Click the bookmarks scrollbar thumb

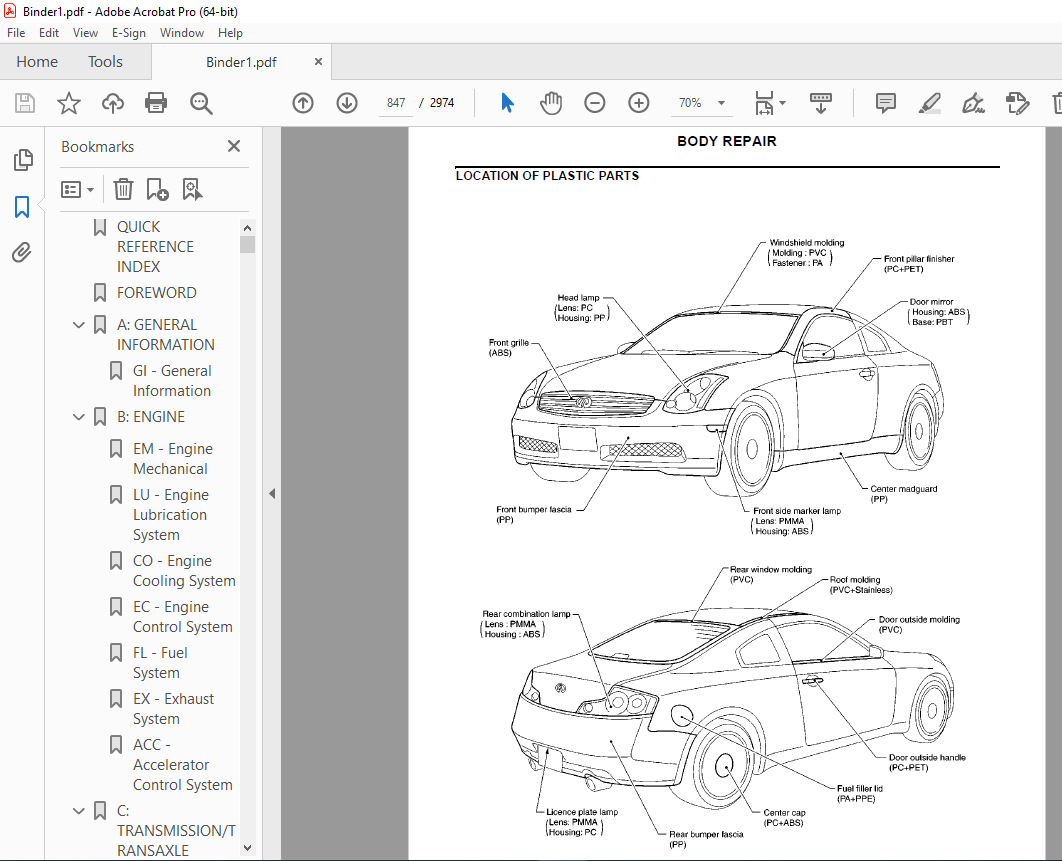tap(247, 245)
